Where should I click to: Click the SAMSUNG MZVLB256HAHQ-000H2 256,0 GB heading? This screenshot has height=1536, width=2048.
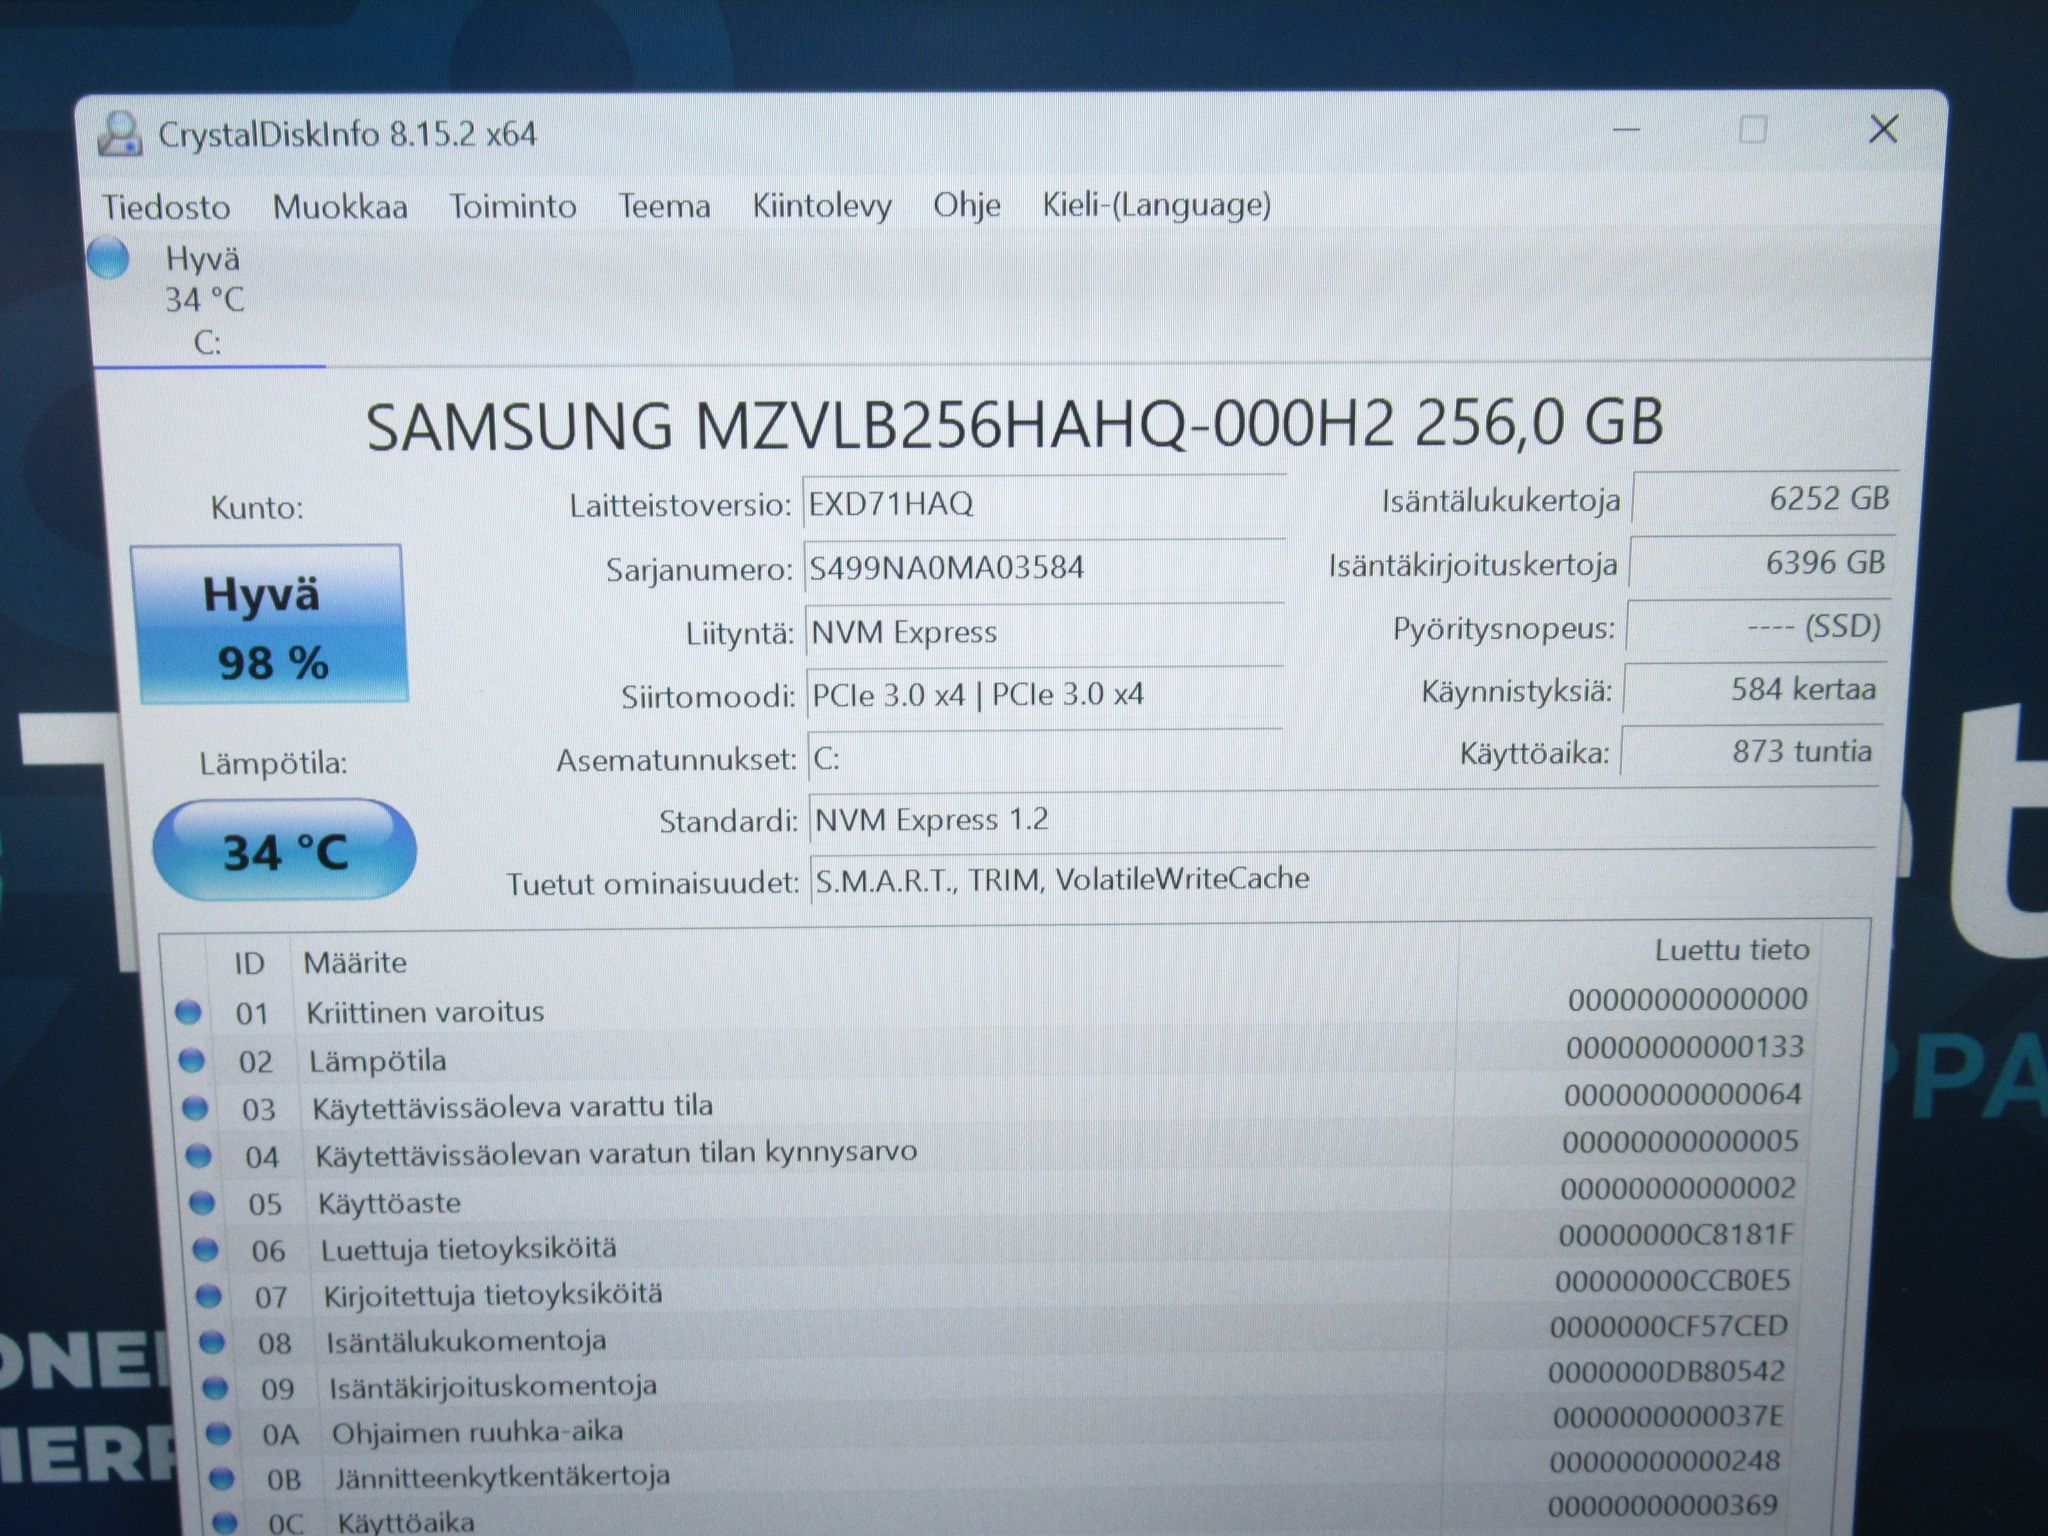(x=1014, y=425)
